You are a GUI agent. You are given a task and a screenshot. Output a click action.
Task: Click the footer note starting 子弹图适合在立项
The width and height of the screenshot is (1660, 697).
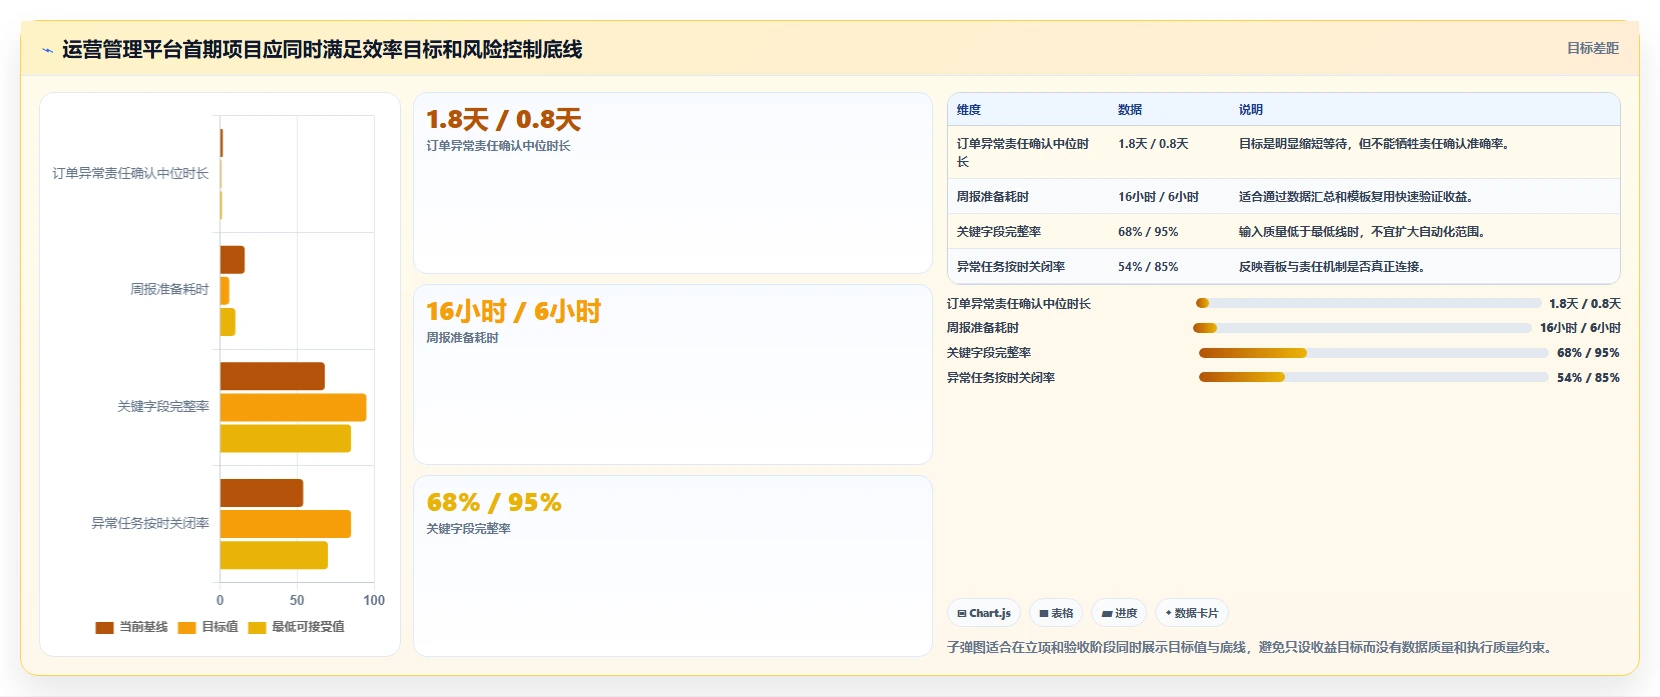click(1252, 648)
